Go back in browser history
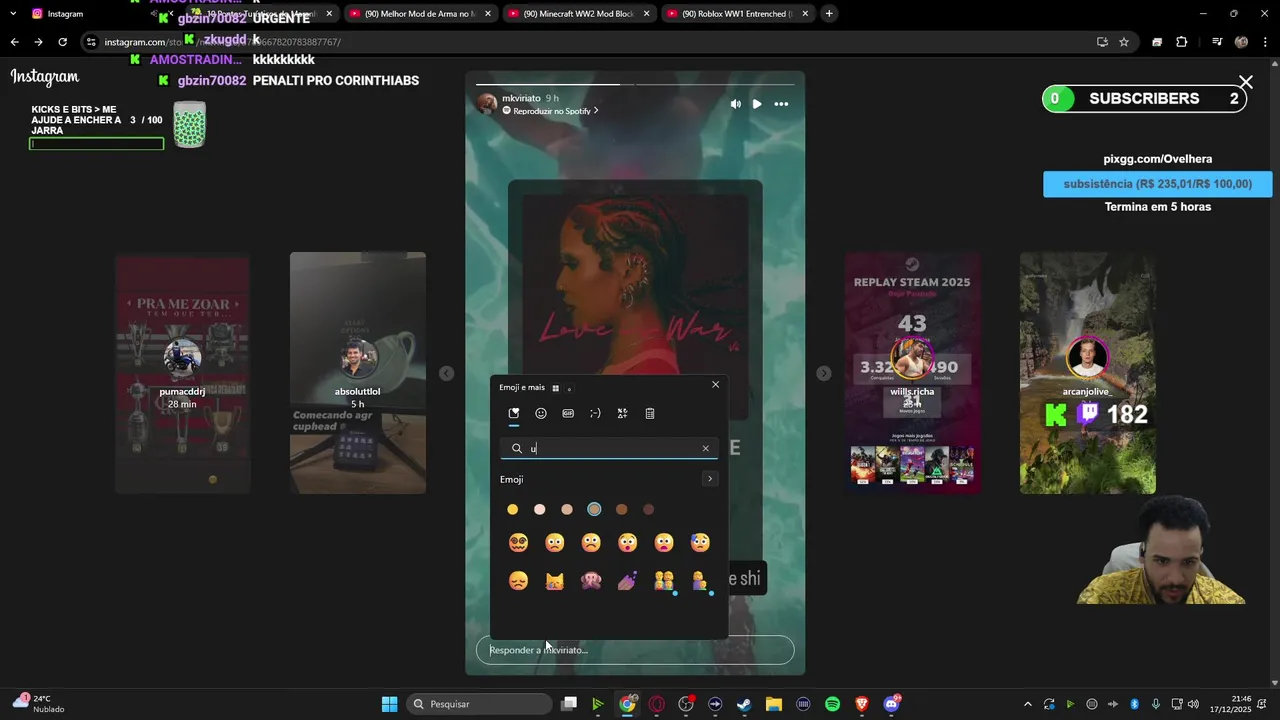Image resolution: width=1280 pixels, height=720 pixels. click(14, 42)
